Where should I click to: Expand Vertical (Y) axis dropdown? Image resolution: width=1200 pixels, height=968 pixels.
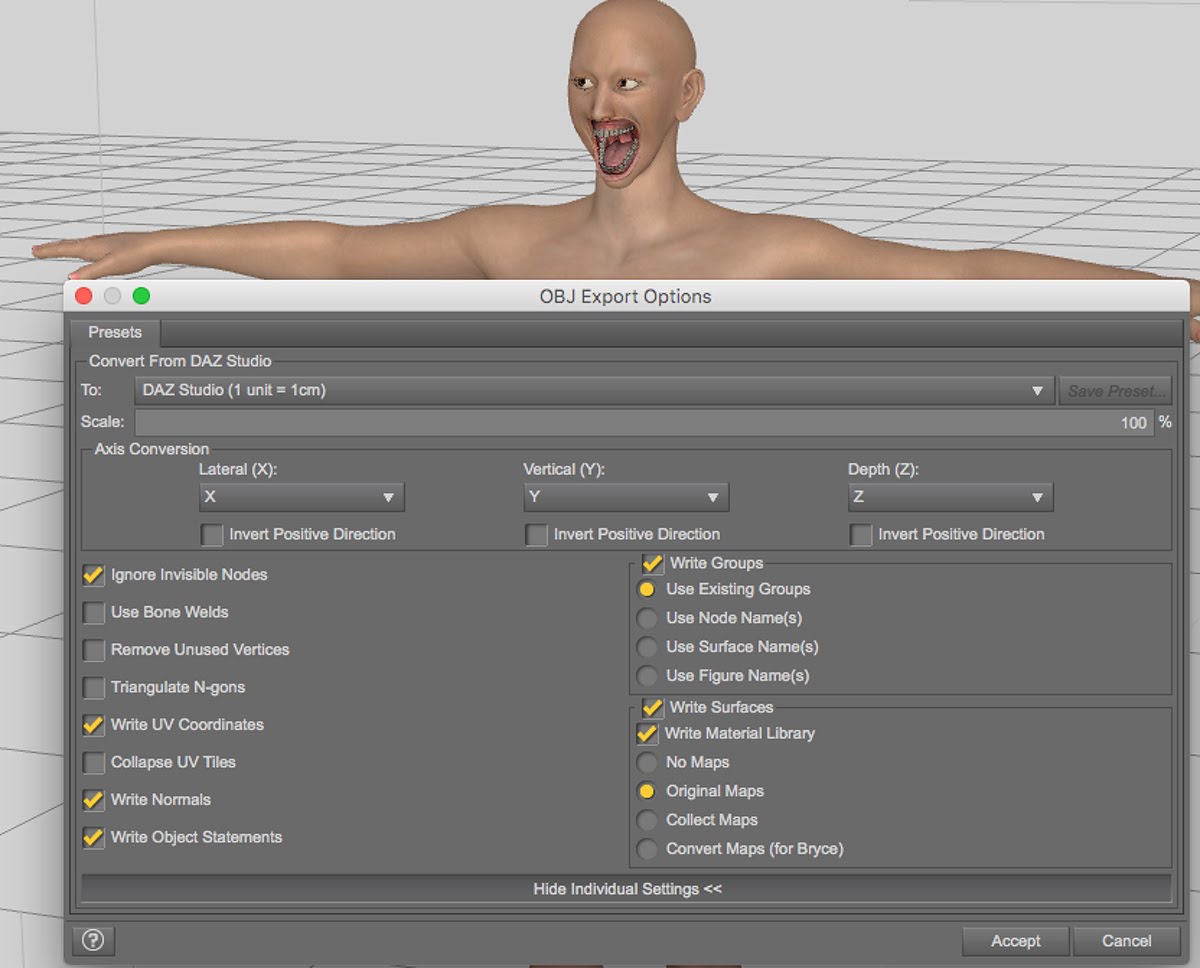(x=626, y=497)
